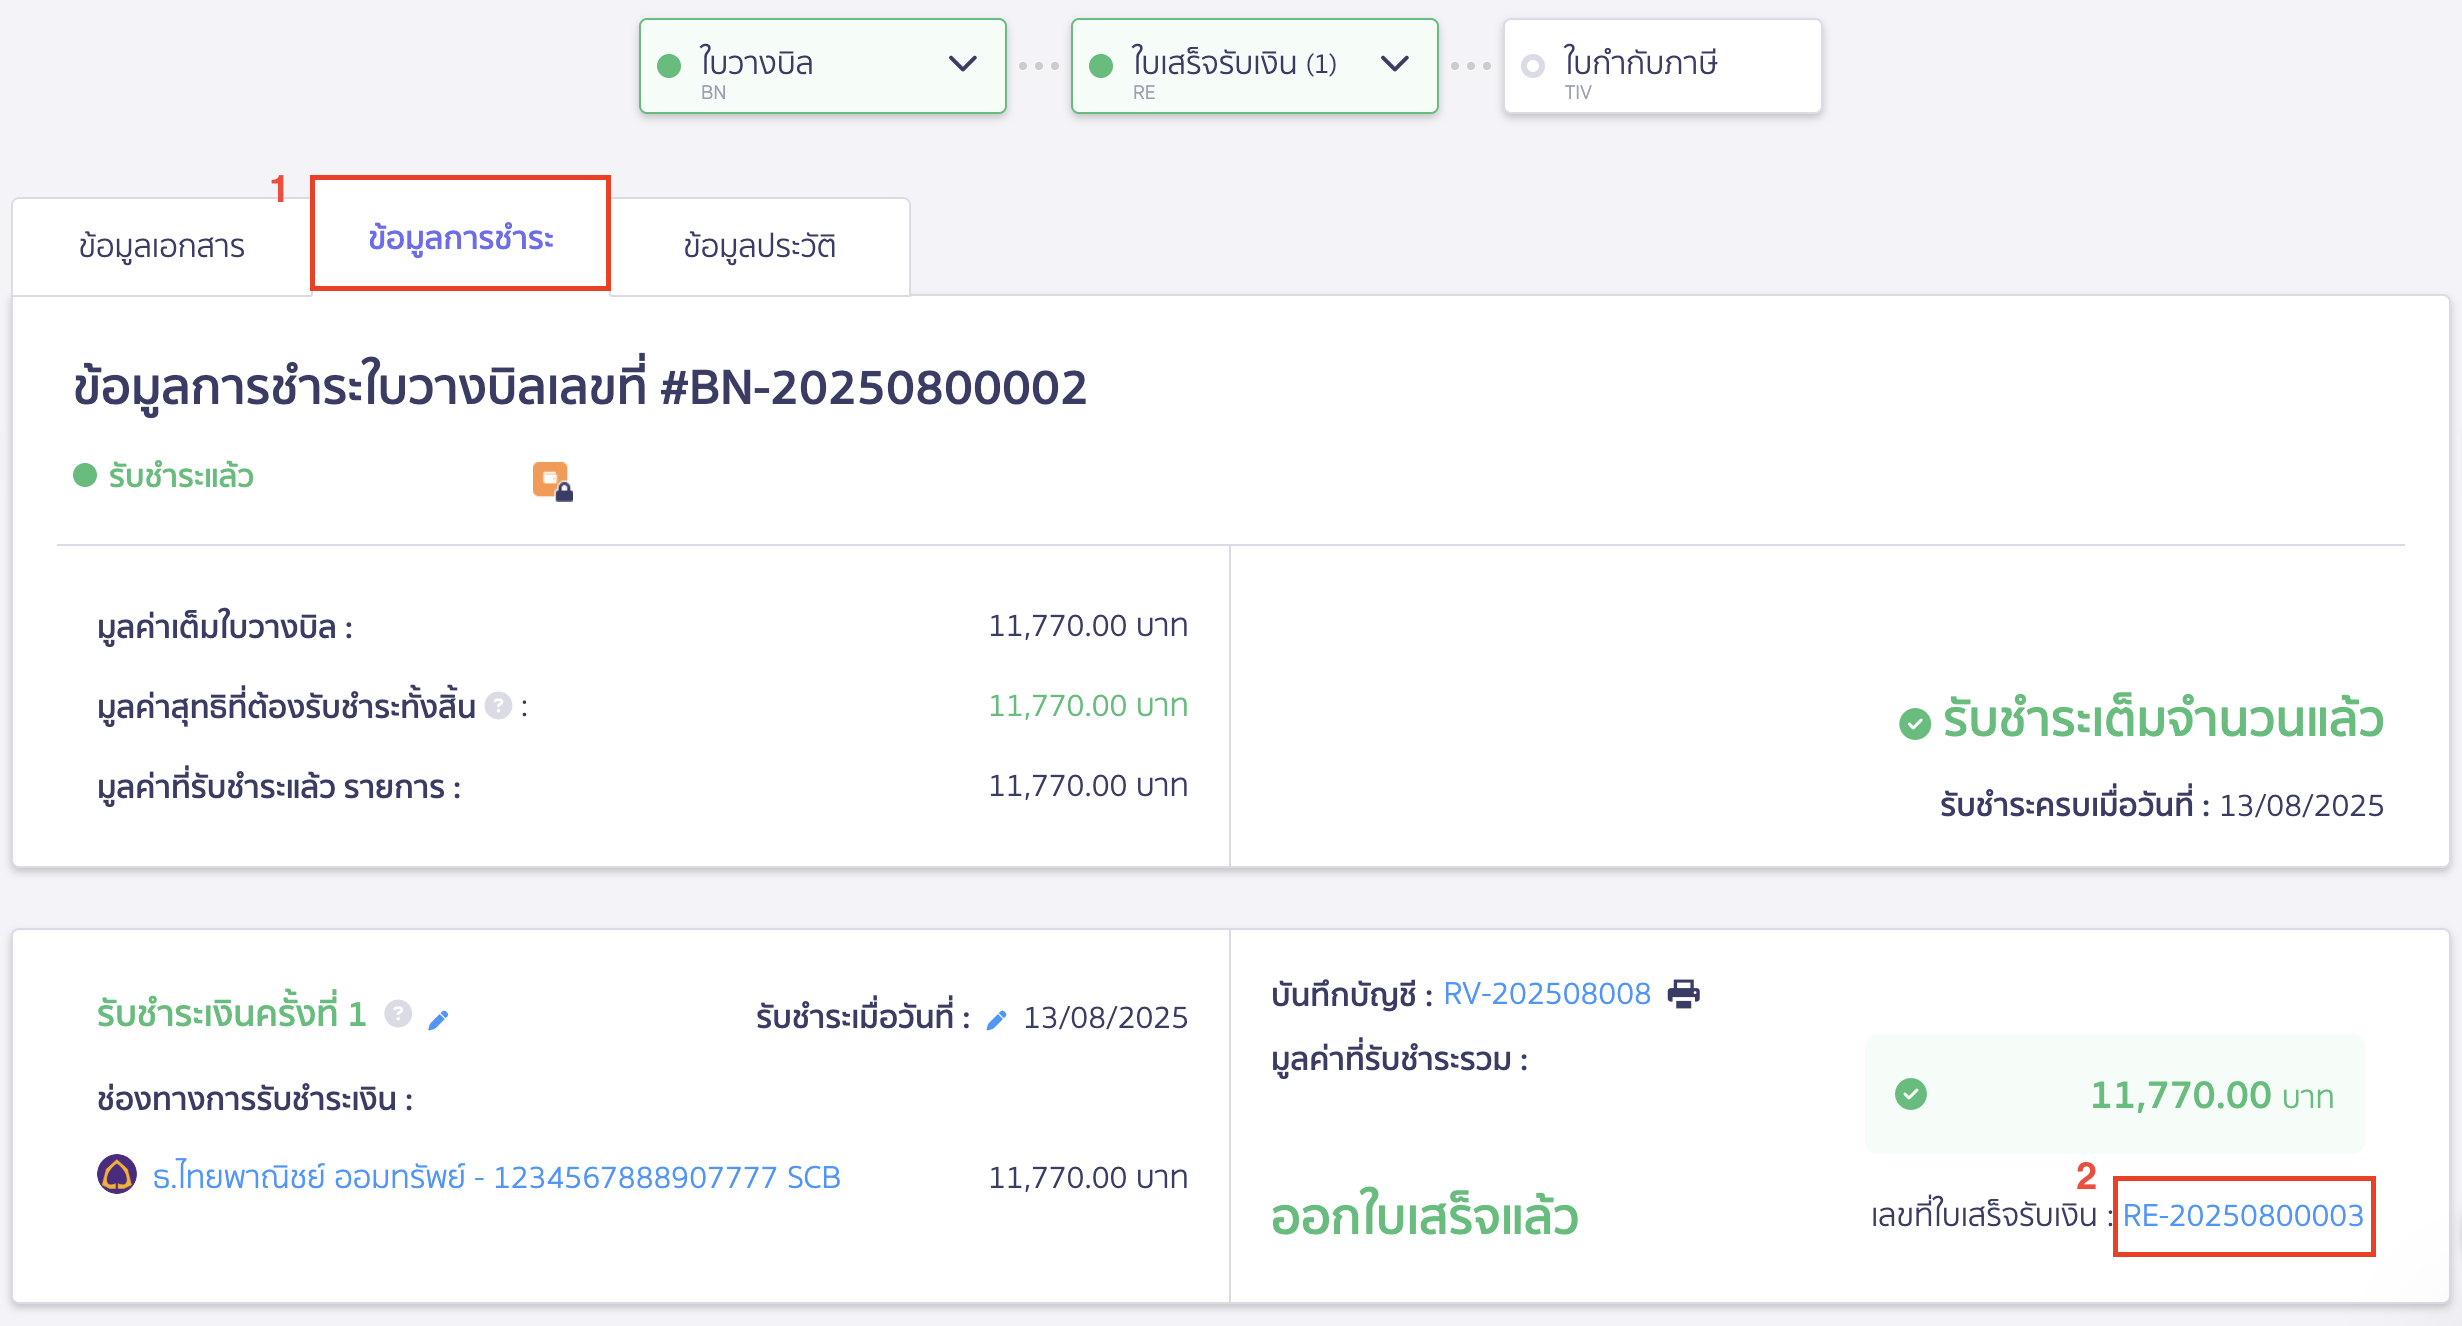Click the 13/08/2025 payment date value
2462x1326 pixels.
pos(1106,1018)
